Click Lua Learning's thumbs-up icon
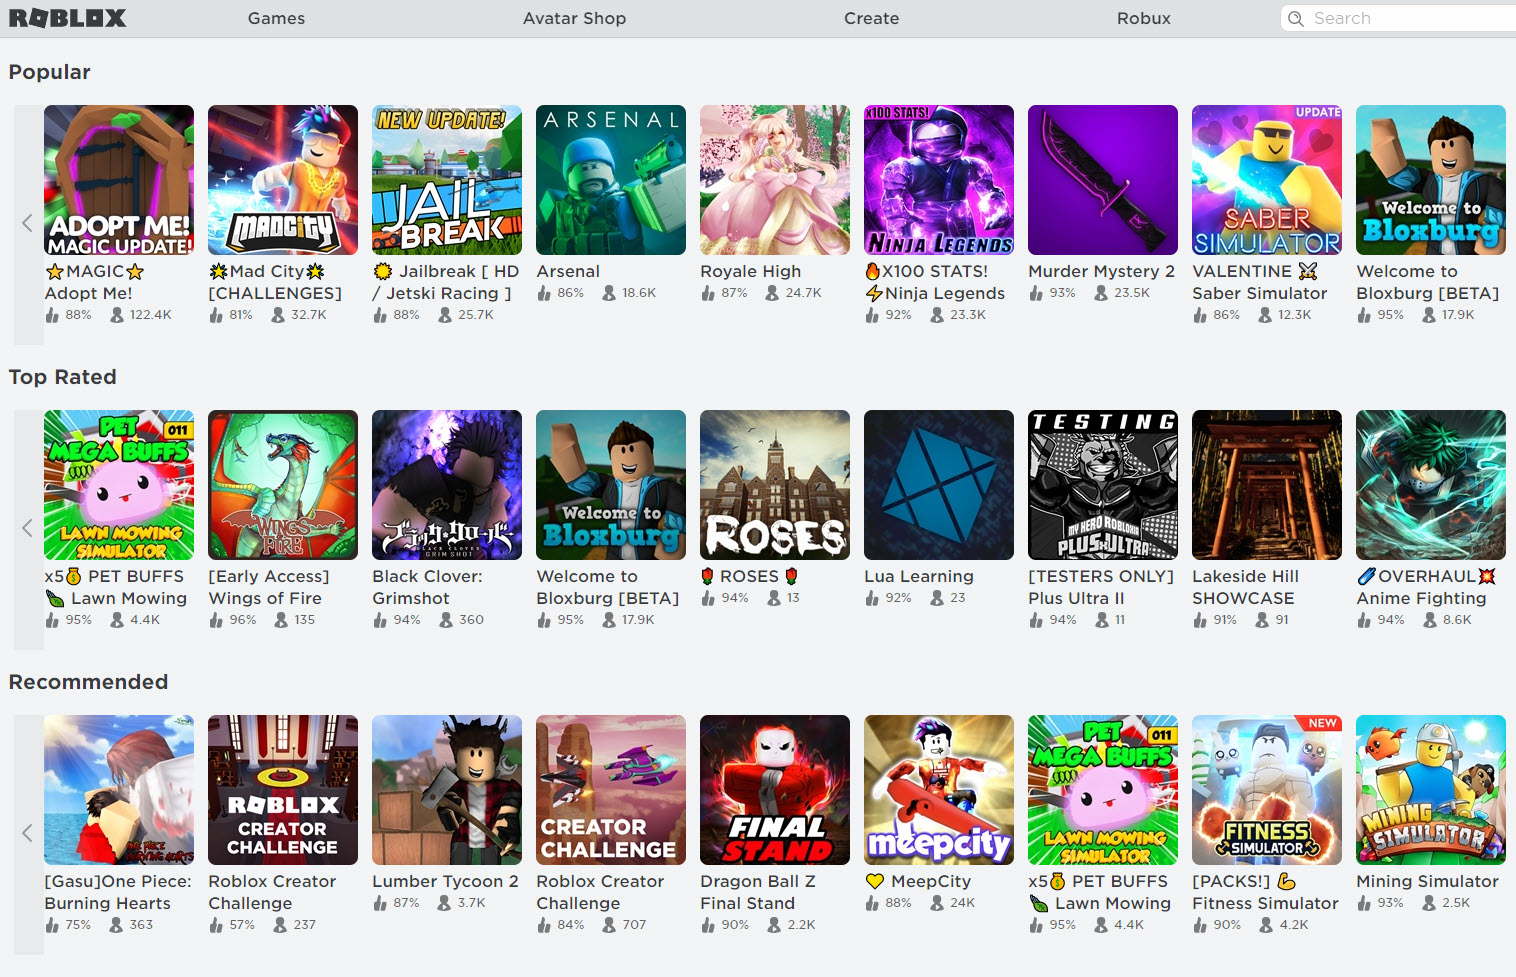 [x=872, y=598]
